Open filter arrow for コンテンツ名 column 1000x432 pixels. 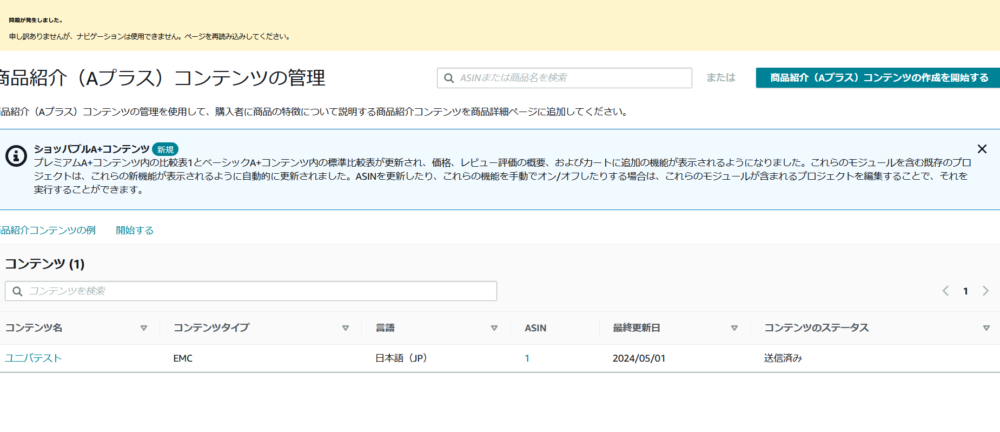click(x=143, y=328)
